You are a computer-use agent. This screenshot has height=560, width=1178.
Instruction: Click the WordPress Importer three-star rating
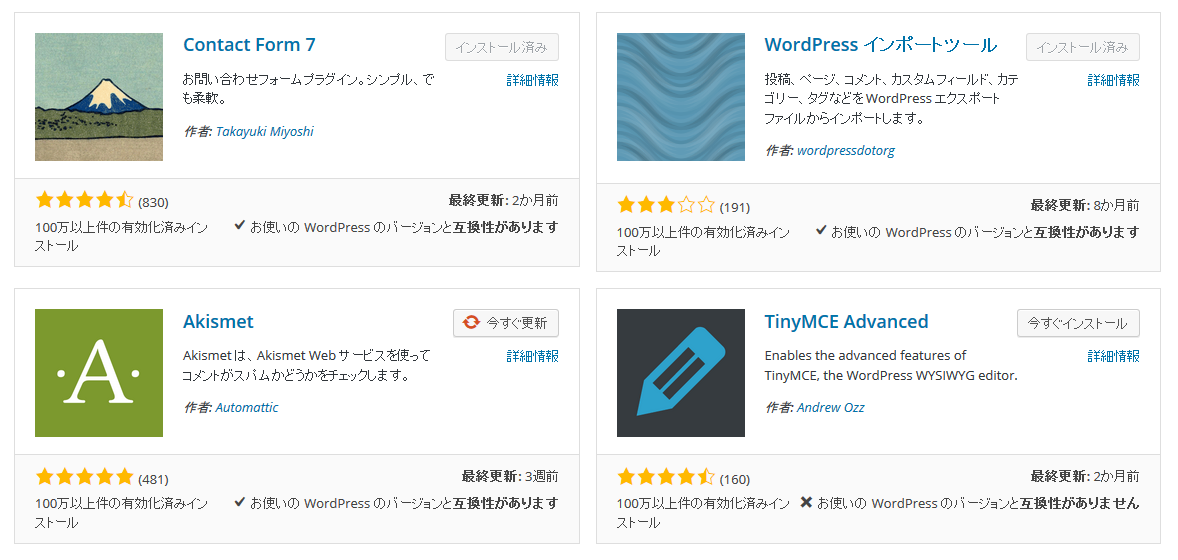coord(666,205)
